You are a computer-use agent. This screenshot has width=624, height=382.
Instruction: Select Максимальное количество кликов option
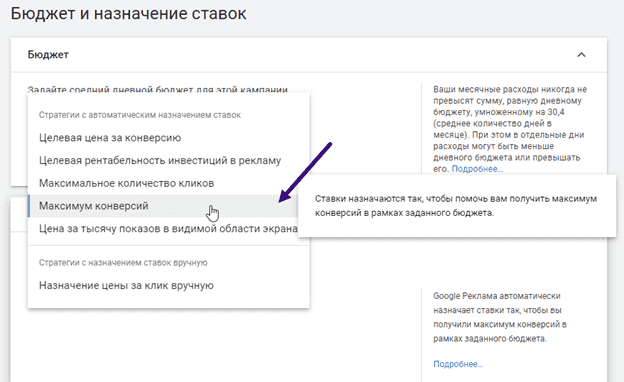168,183
